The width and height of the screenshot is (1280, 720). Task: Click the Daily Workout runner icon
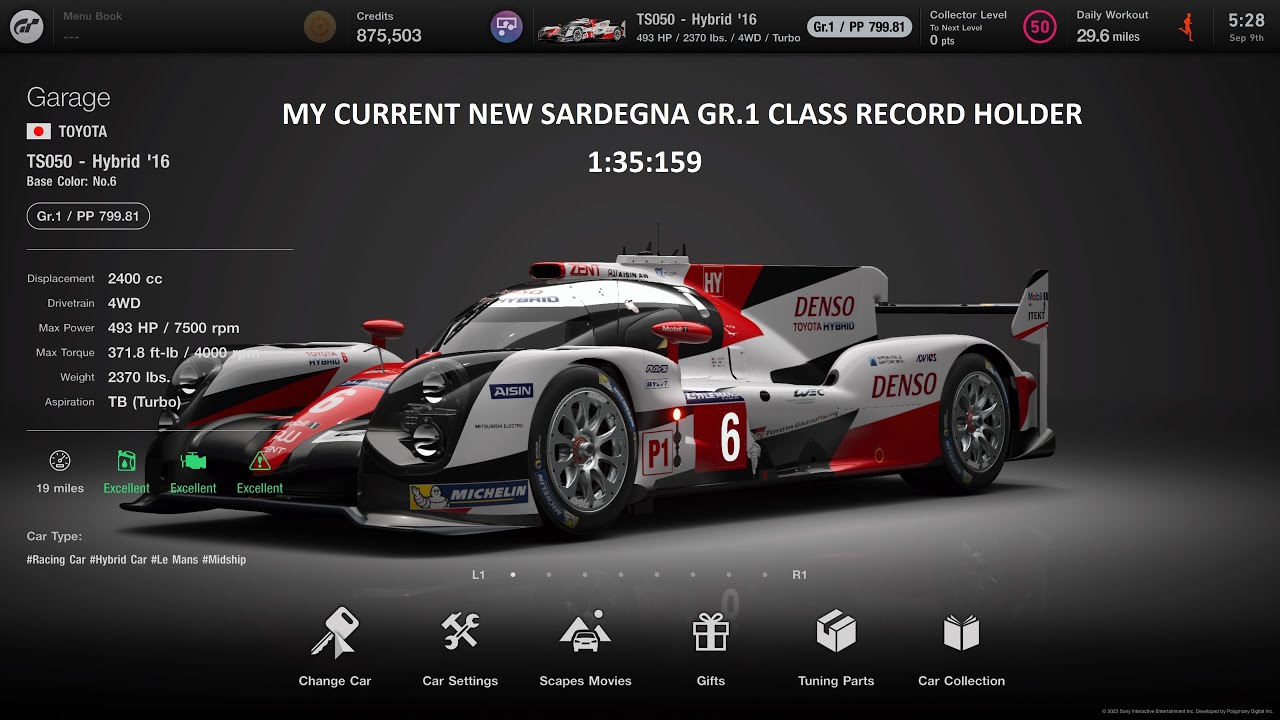click(1187, 27)
